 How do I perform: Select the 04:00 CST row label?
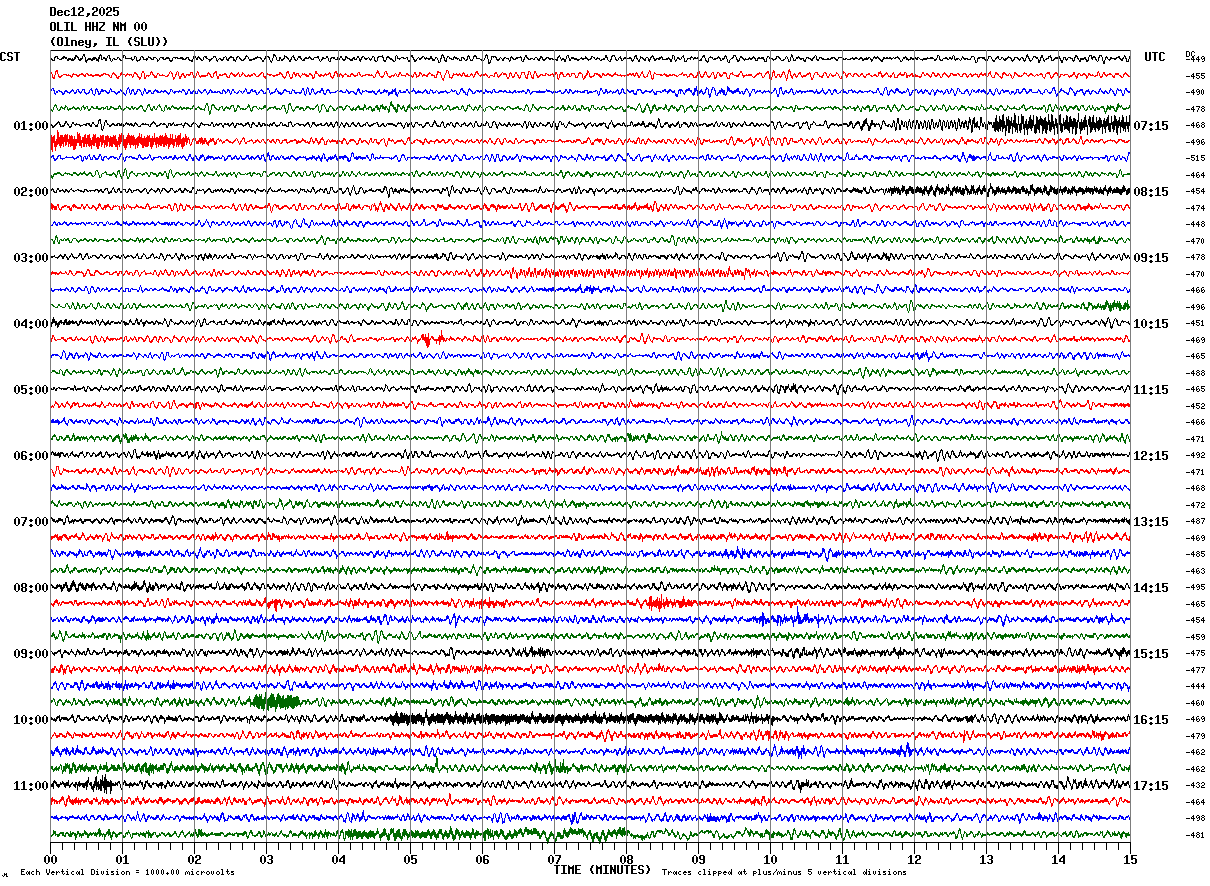point(30,324)
